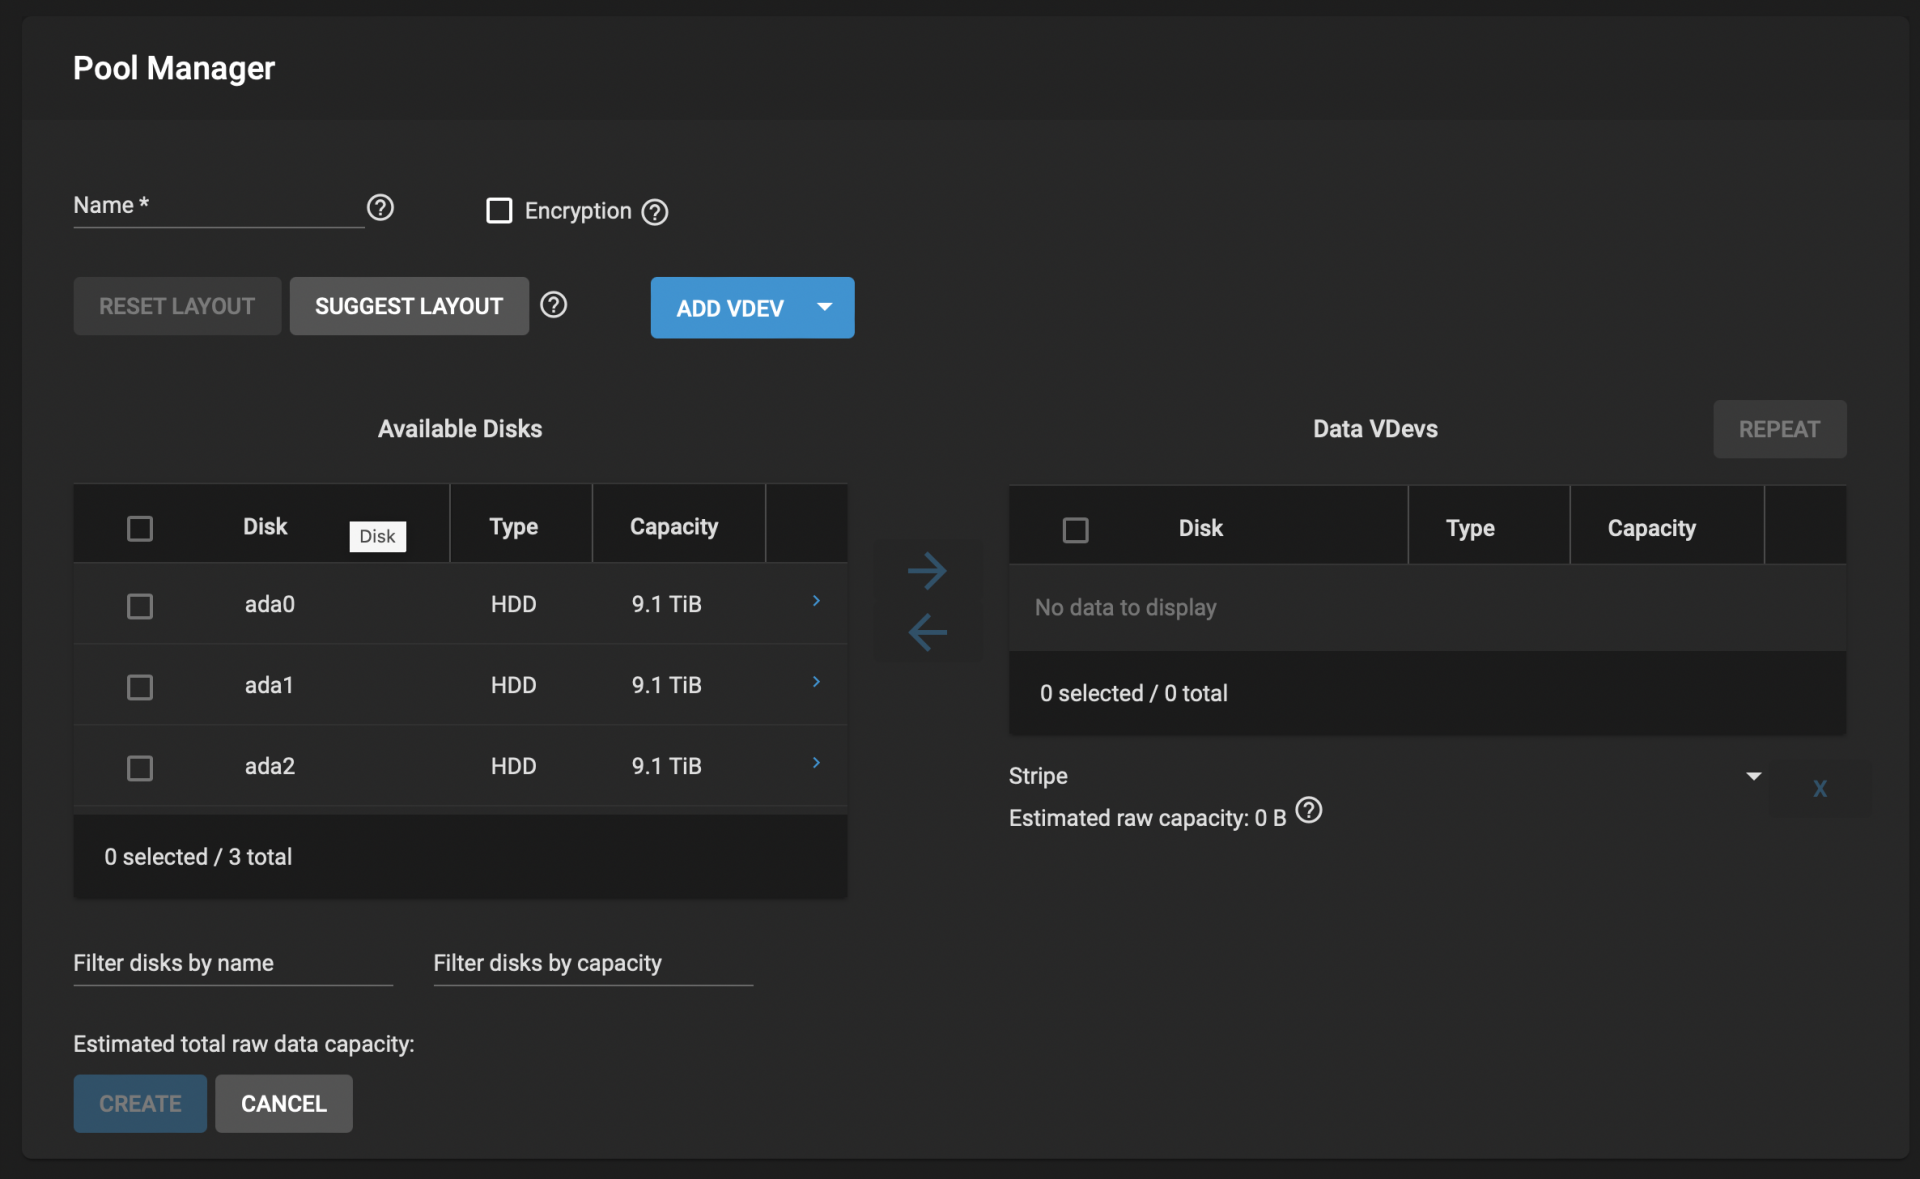This screenshot has height=1179, width=1920.
Task: Select the ada0 disk name
Action: click(x=270, y=604)
